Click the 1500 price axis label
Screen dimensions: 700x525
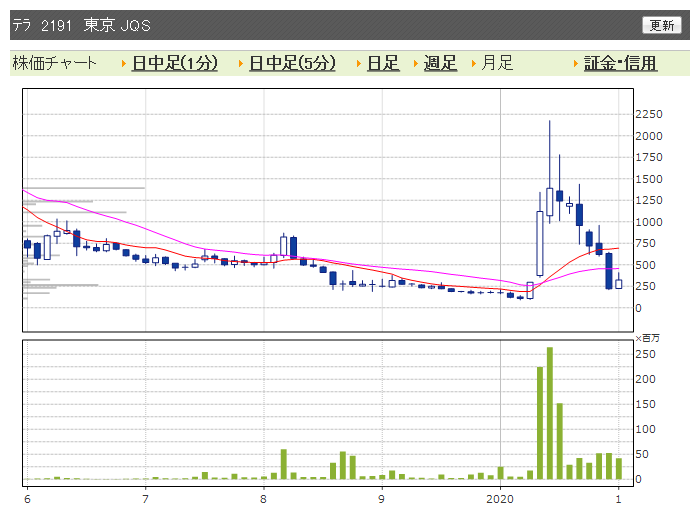click(x=649, y=179)
